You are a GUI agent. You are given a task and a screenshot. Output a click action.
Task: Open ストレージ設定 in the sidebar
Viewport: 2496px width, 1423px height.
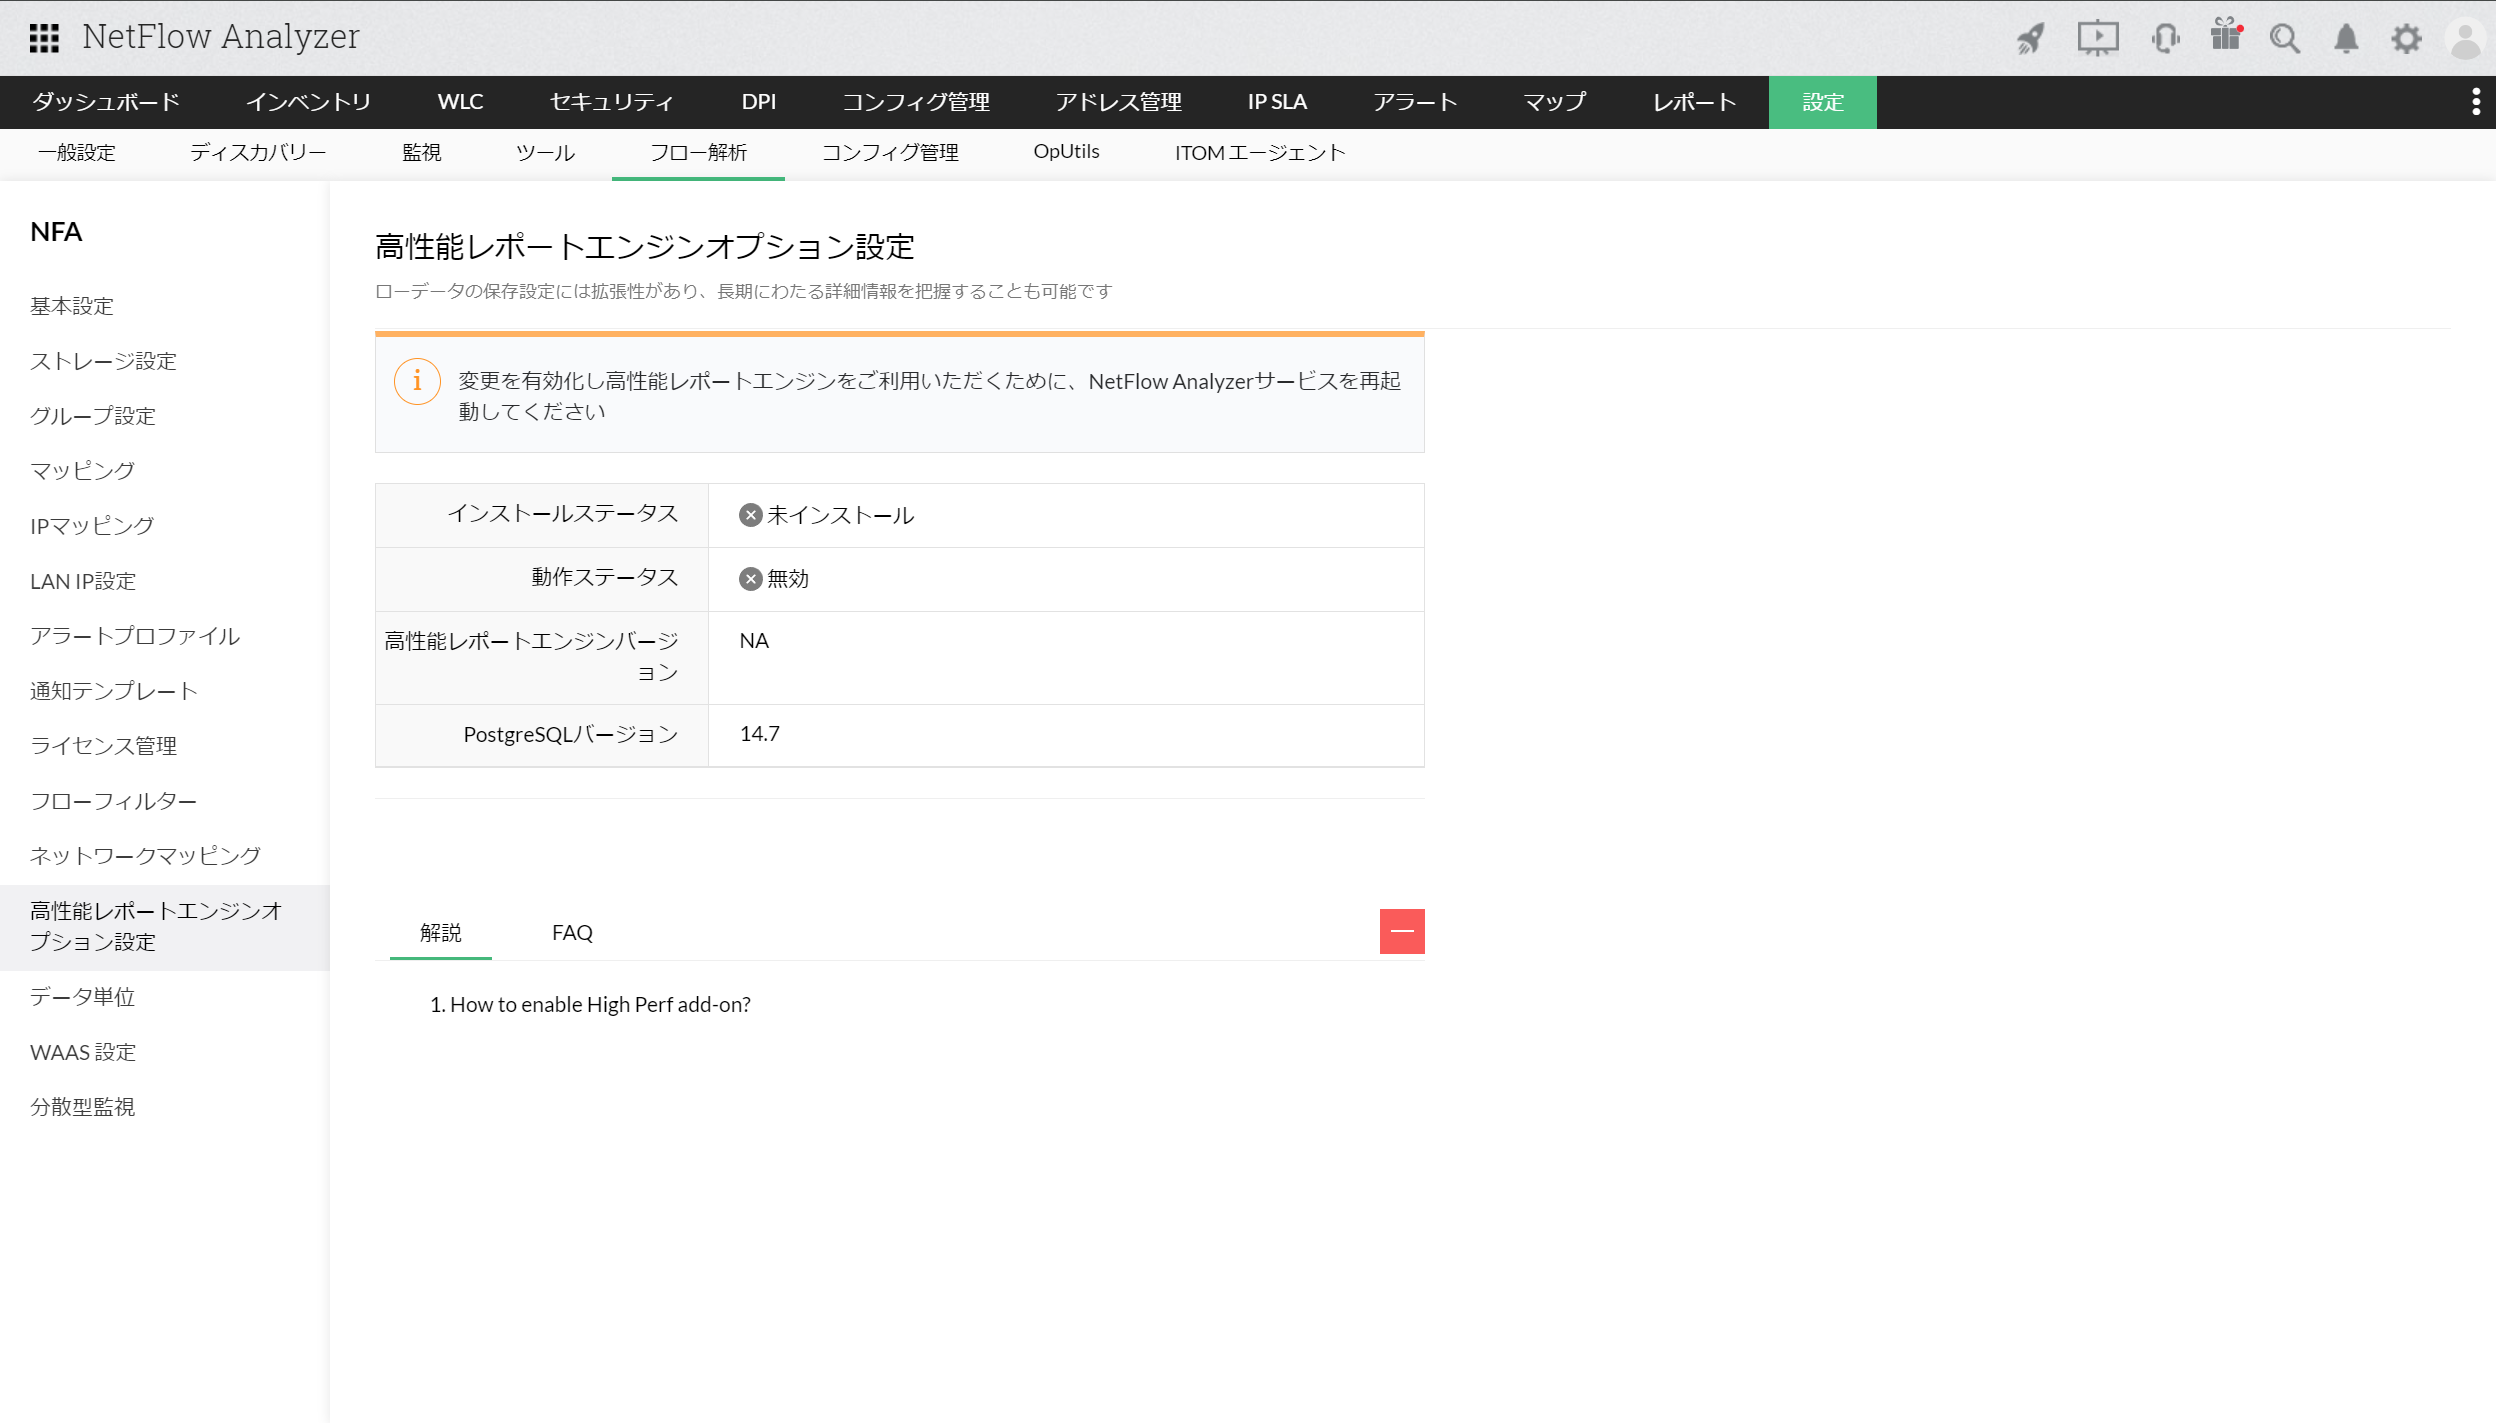tap(103, 361)
